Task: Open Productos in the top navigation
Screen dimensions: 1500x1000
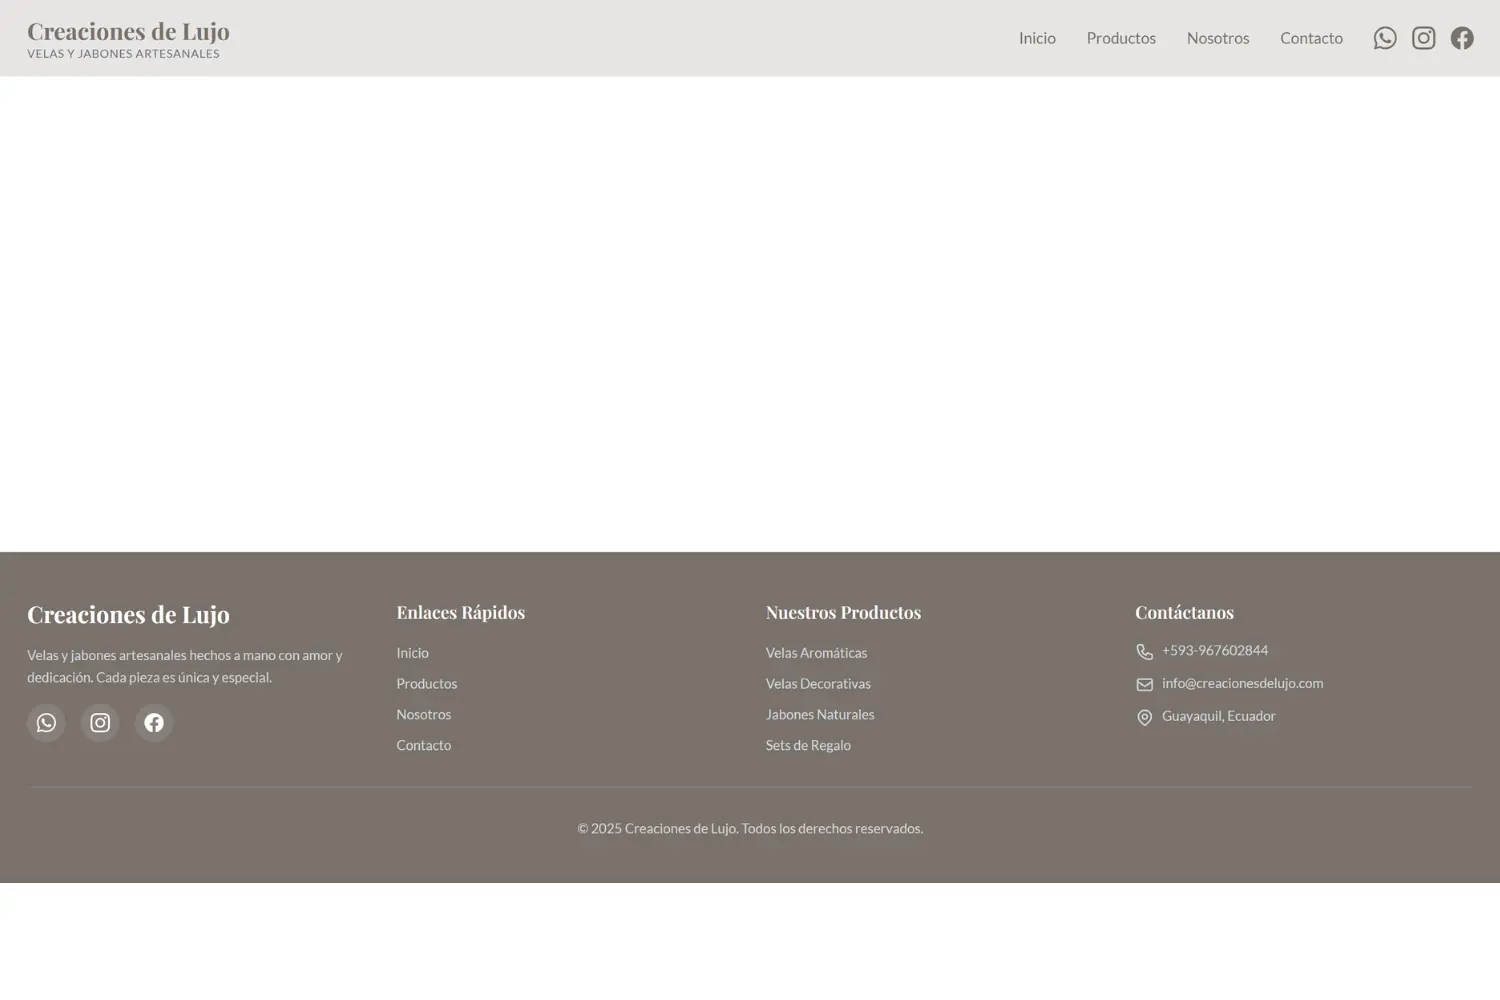Action: (x=1121, y=38)
